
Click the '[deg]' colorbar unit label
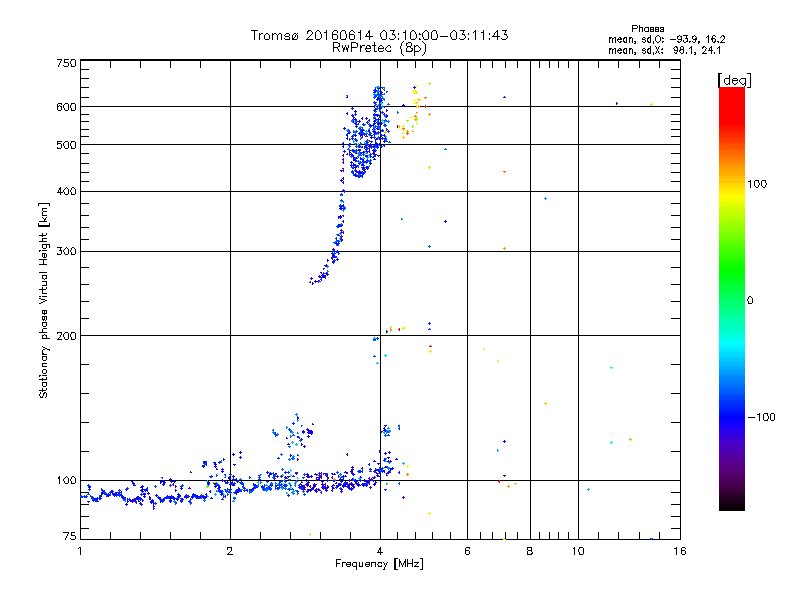tap(734, 80)
